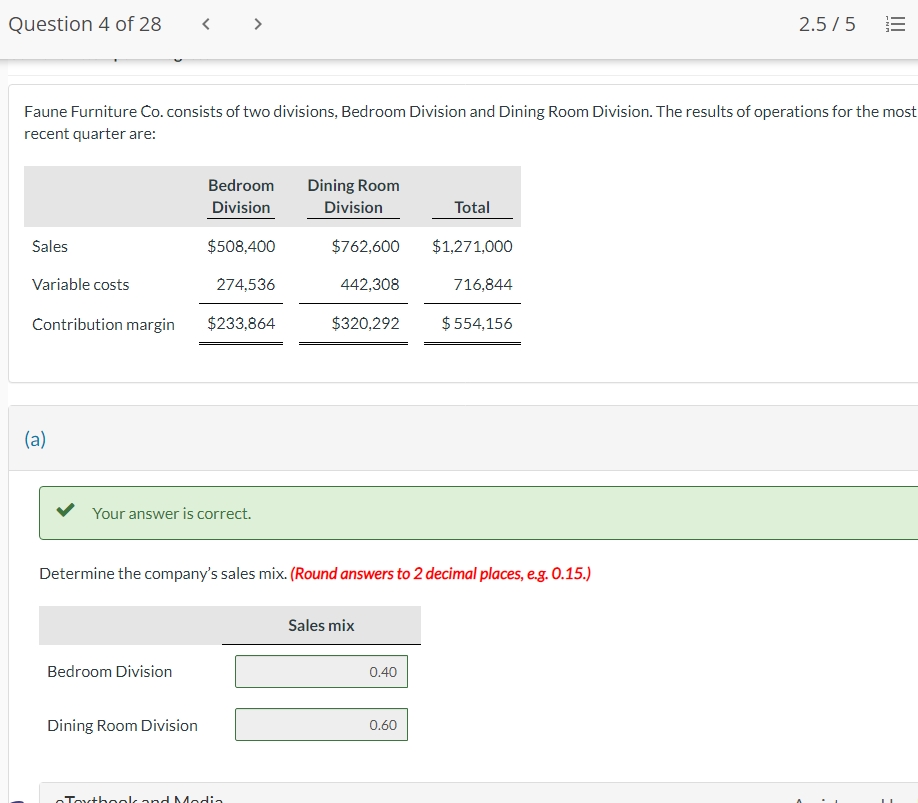The height and width of the screenshot is (803, 918).
Task: Click the Sales row label
Action: pos(50,246)
